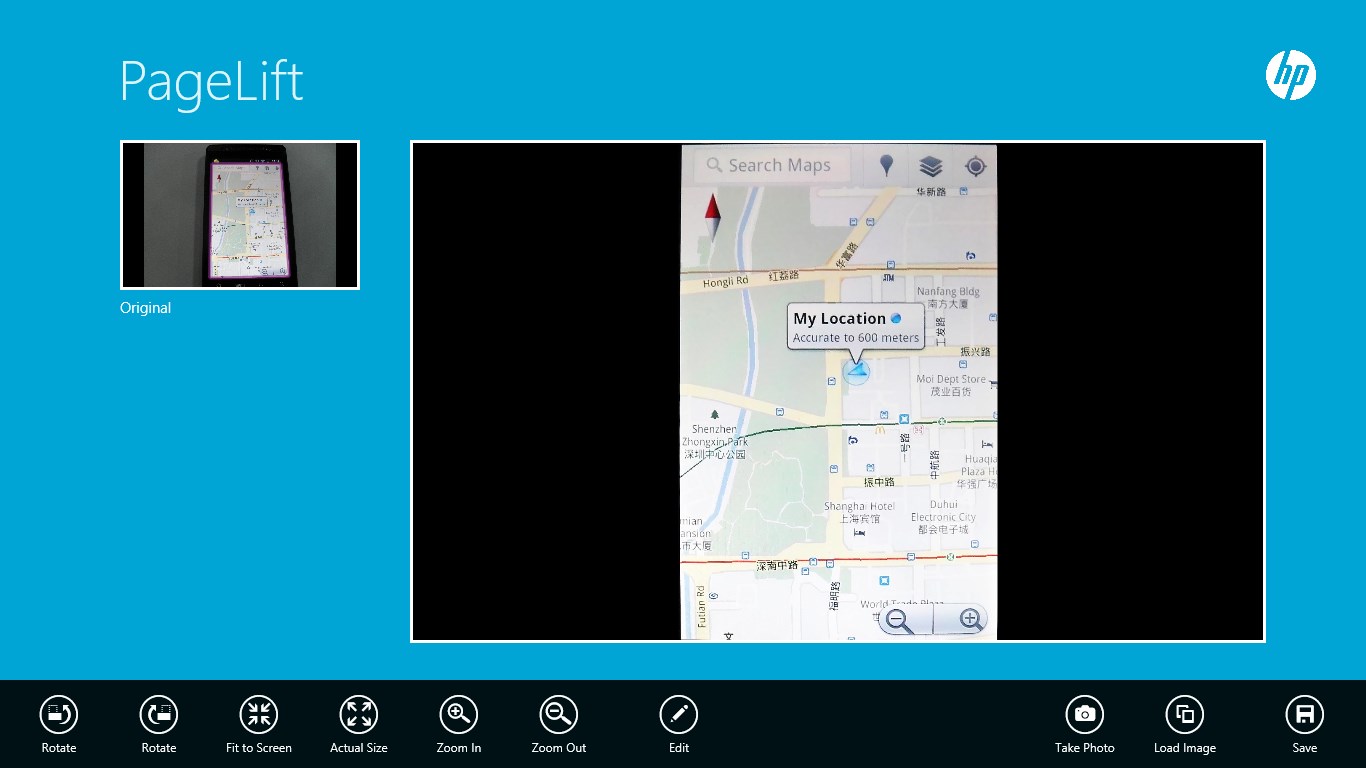1366x768 pixels.
Task: Open the Edit pencil tool
Action: click(x=679, y=715)
